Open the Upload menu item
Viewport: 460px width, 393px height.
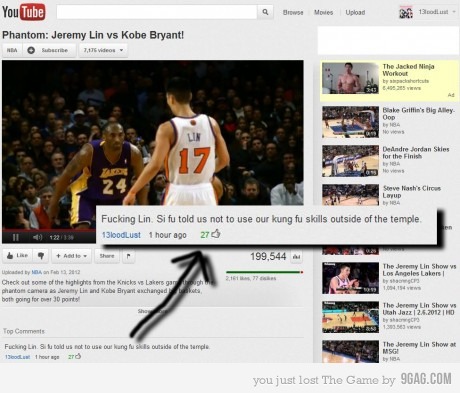pos(355,12)
